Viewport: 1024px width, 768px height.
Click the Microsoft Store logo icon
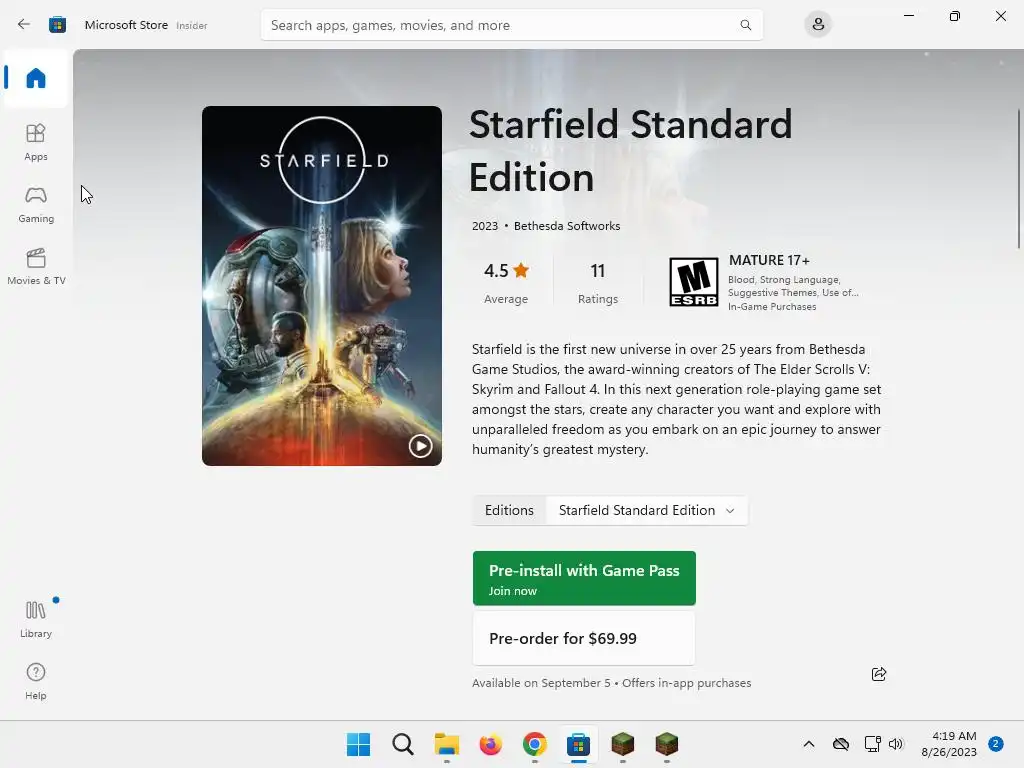pyautogui.click(x=57, y=25)
